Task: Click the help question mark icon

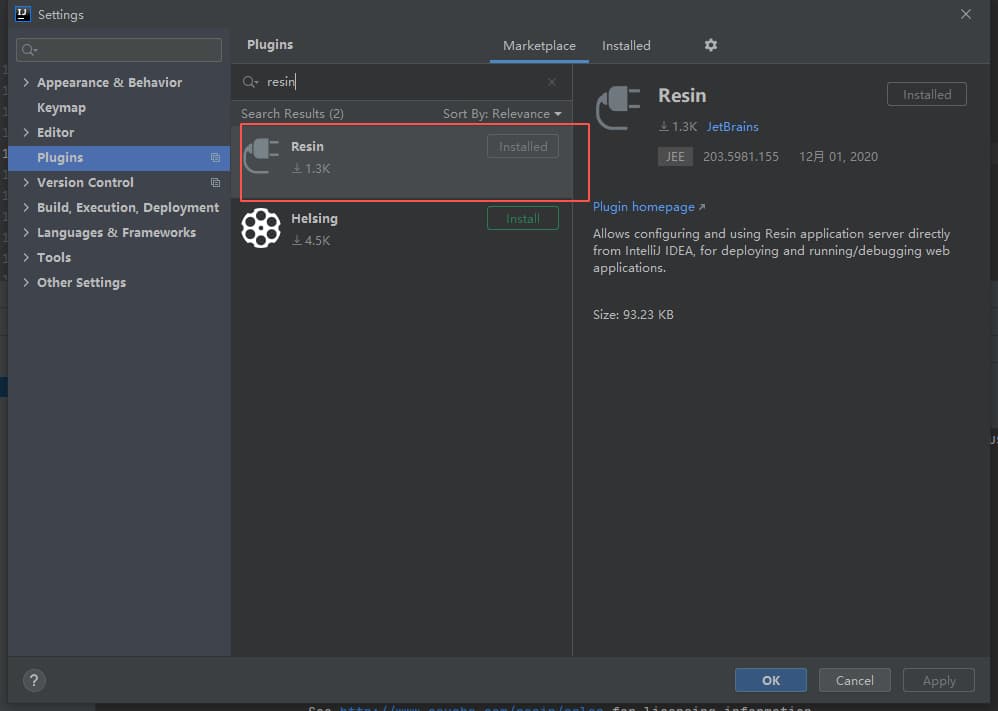Action: coord(33,680)
